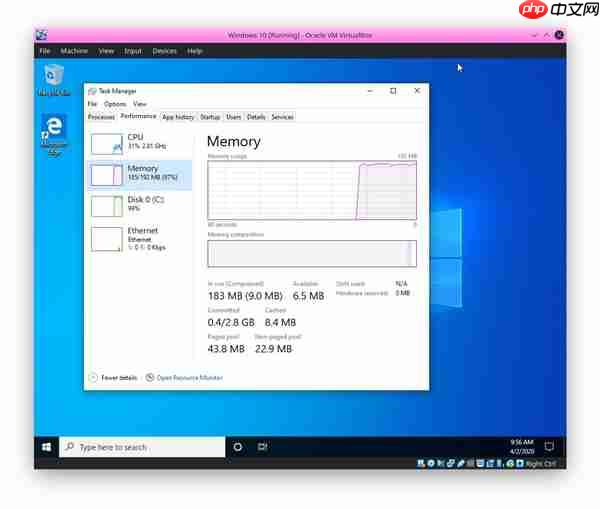600x509 pixels.
Task: Click the 22.9 MB non-paged pool value
Action: pyautogui.click(x=274, y=349)
